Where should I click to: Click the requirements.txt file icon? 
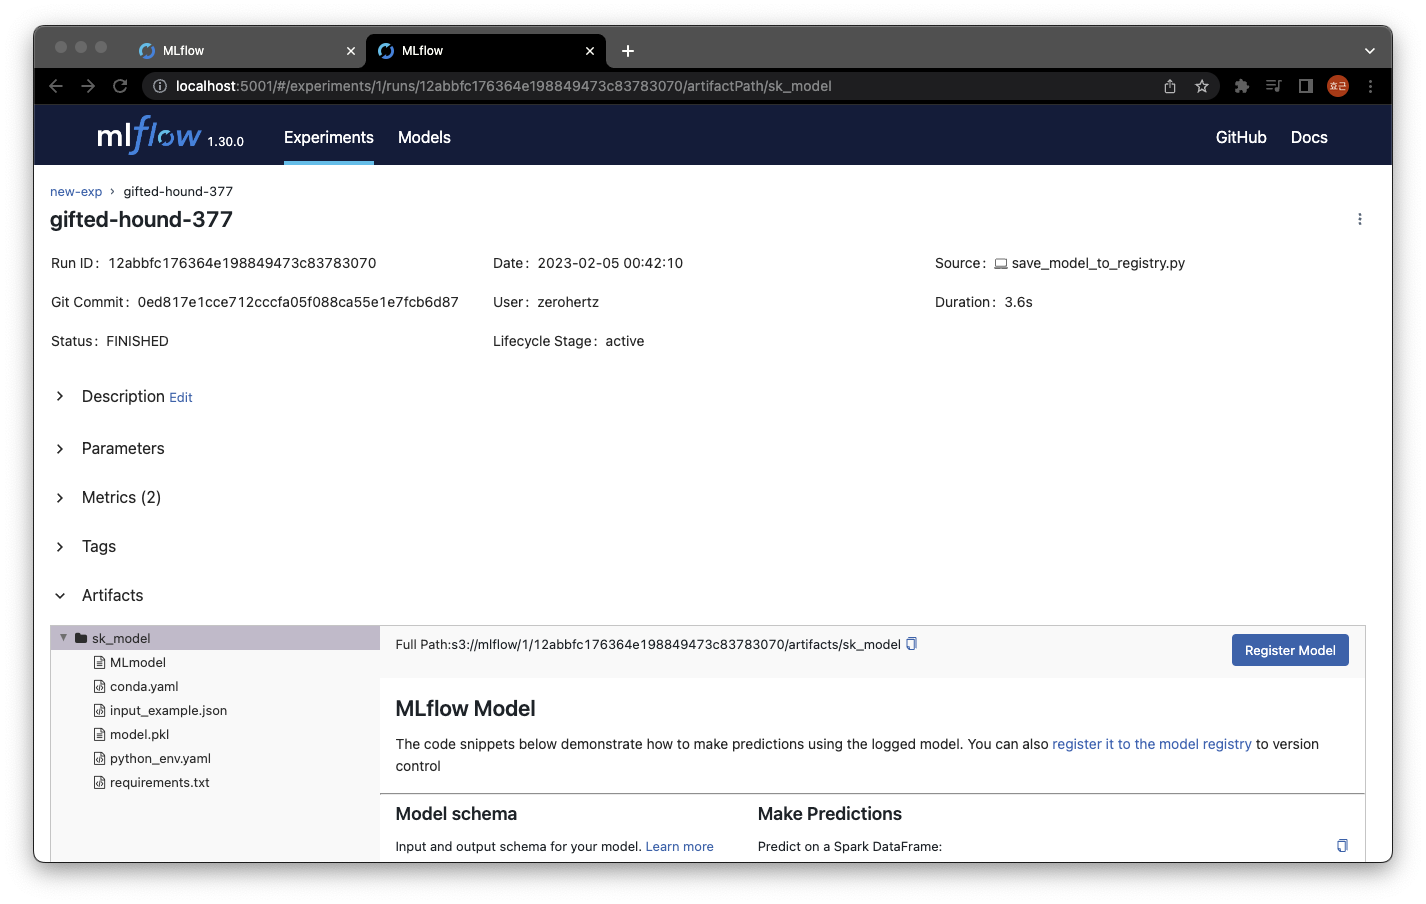point(99,782)
